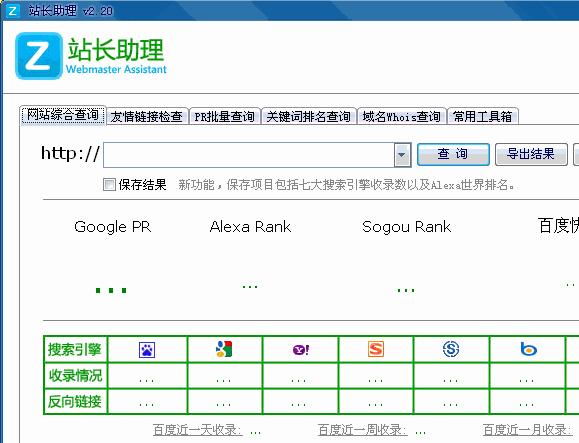
Task: Click the 导出结果 button
Action: pos(531,154)
